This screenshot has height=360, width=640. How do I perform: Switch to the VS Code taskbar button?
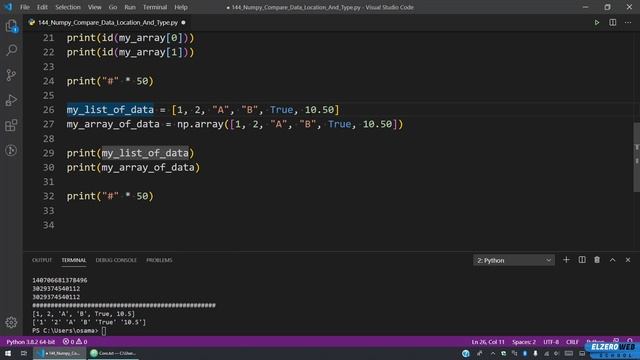[60, 353]
